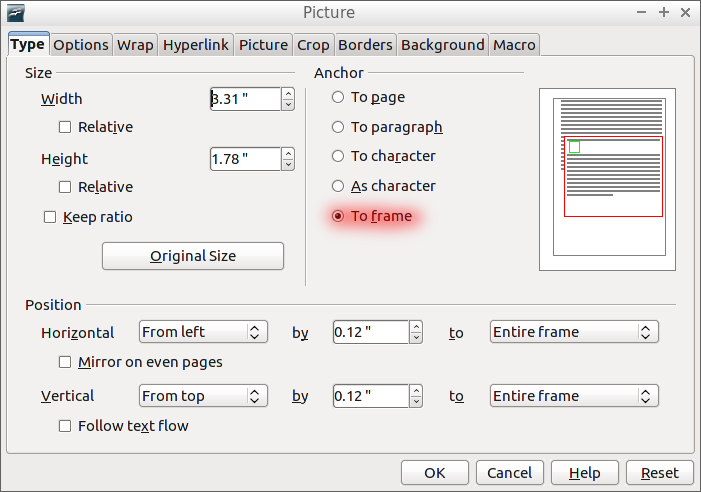Increase the Horizontal by offset value
Viewport: 701px width, 492px height.
(416, 327)
